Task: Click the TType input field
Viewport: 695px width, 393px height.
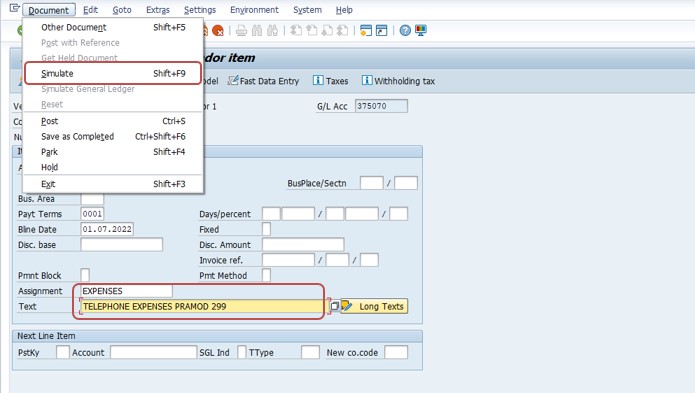Action: [310, 353]
